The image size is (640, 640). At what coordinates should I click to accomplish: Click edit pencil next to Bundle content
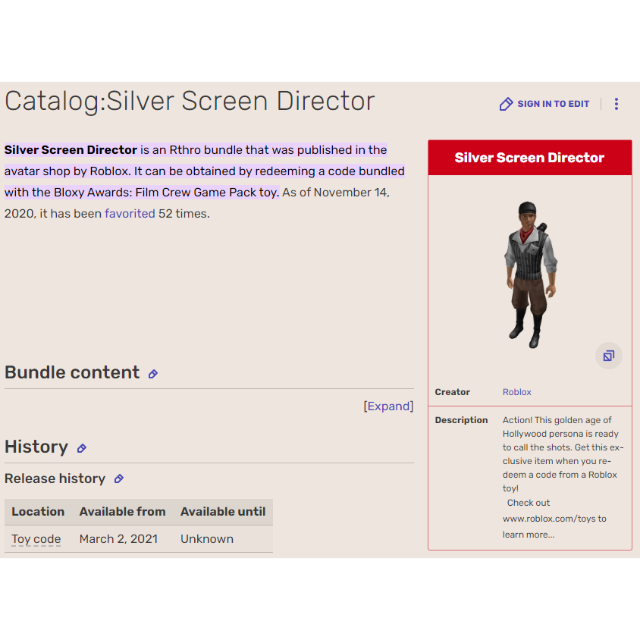tap(153, 374)
